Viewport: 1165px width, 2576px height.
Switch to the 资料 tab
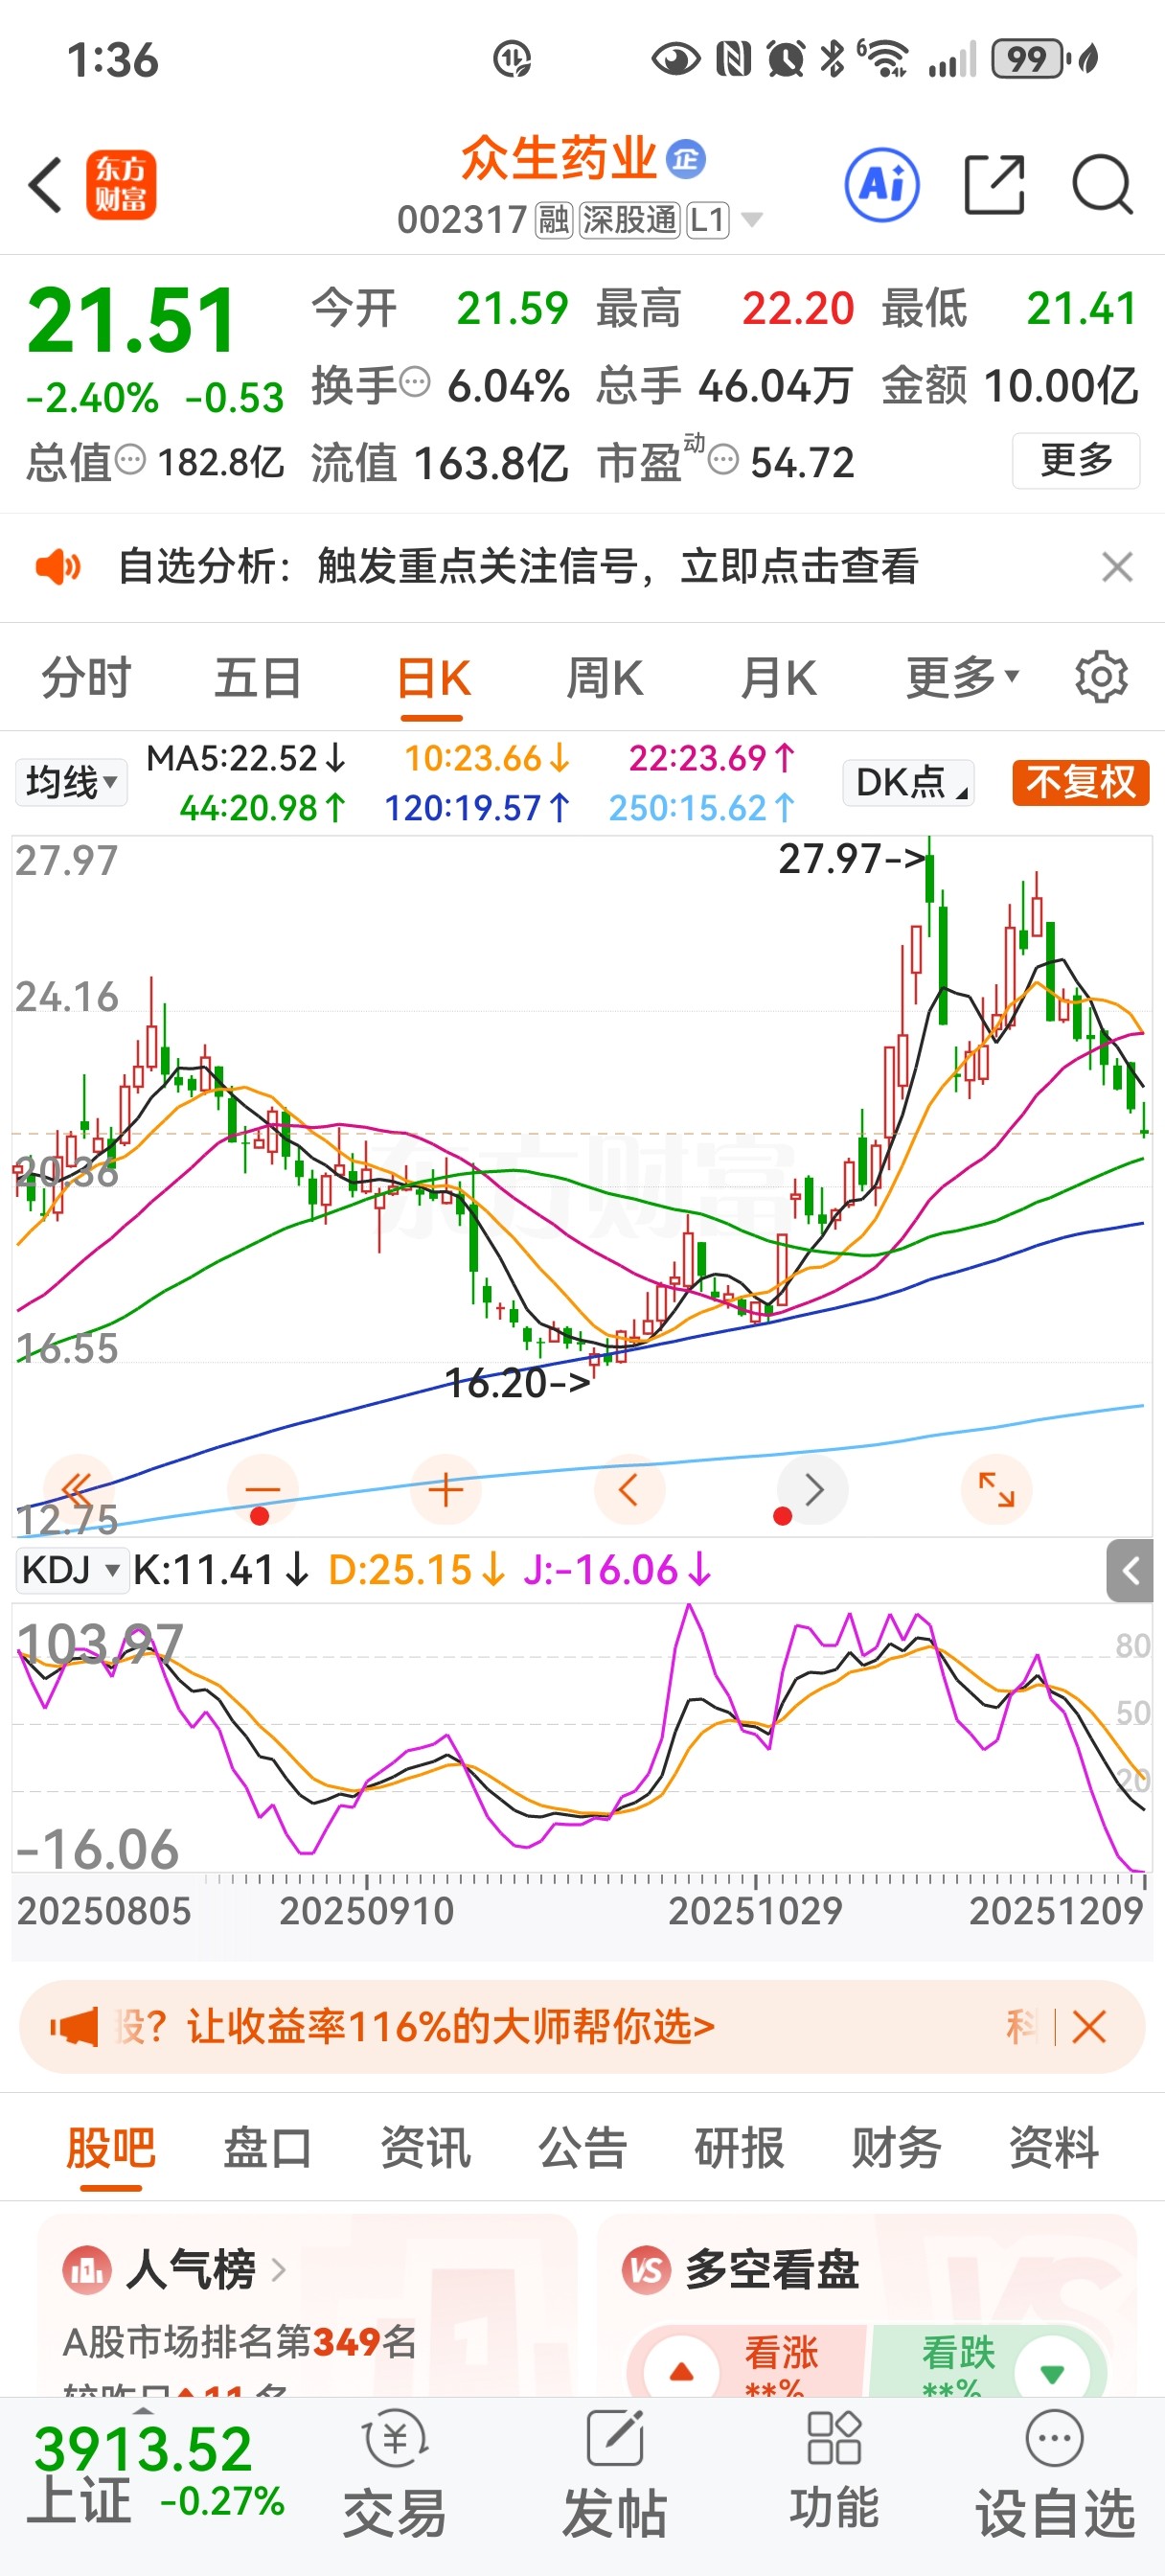[x=1053, y=2148]
